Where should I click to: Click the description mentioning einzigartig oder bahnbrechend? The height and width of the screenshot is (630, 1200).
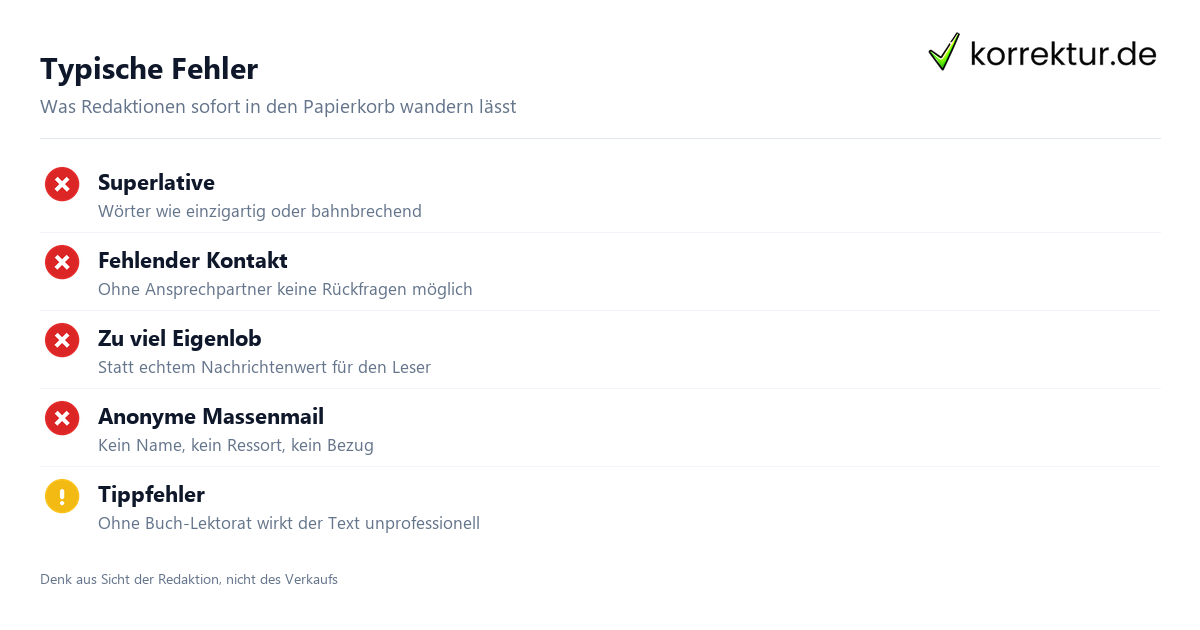tap(260, 211)
